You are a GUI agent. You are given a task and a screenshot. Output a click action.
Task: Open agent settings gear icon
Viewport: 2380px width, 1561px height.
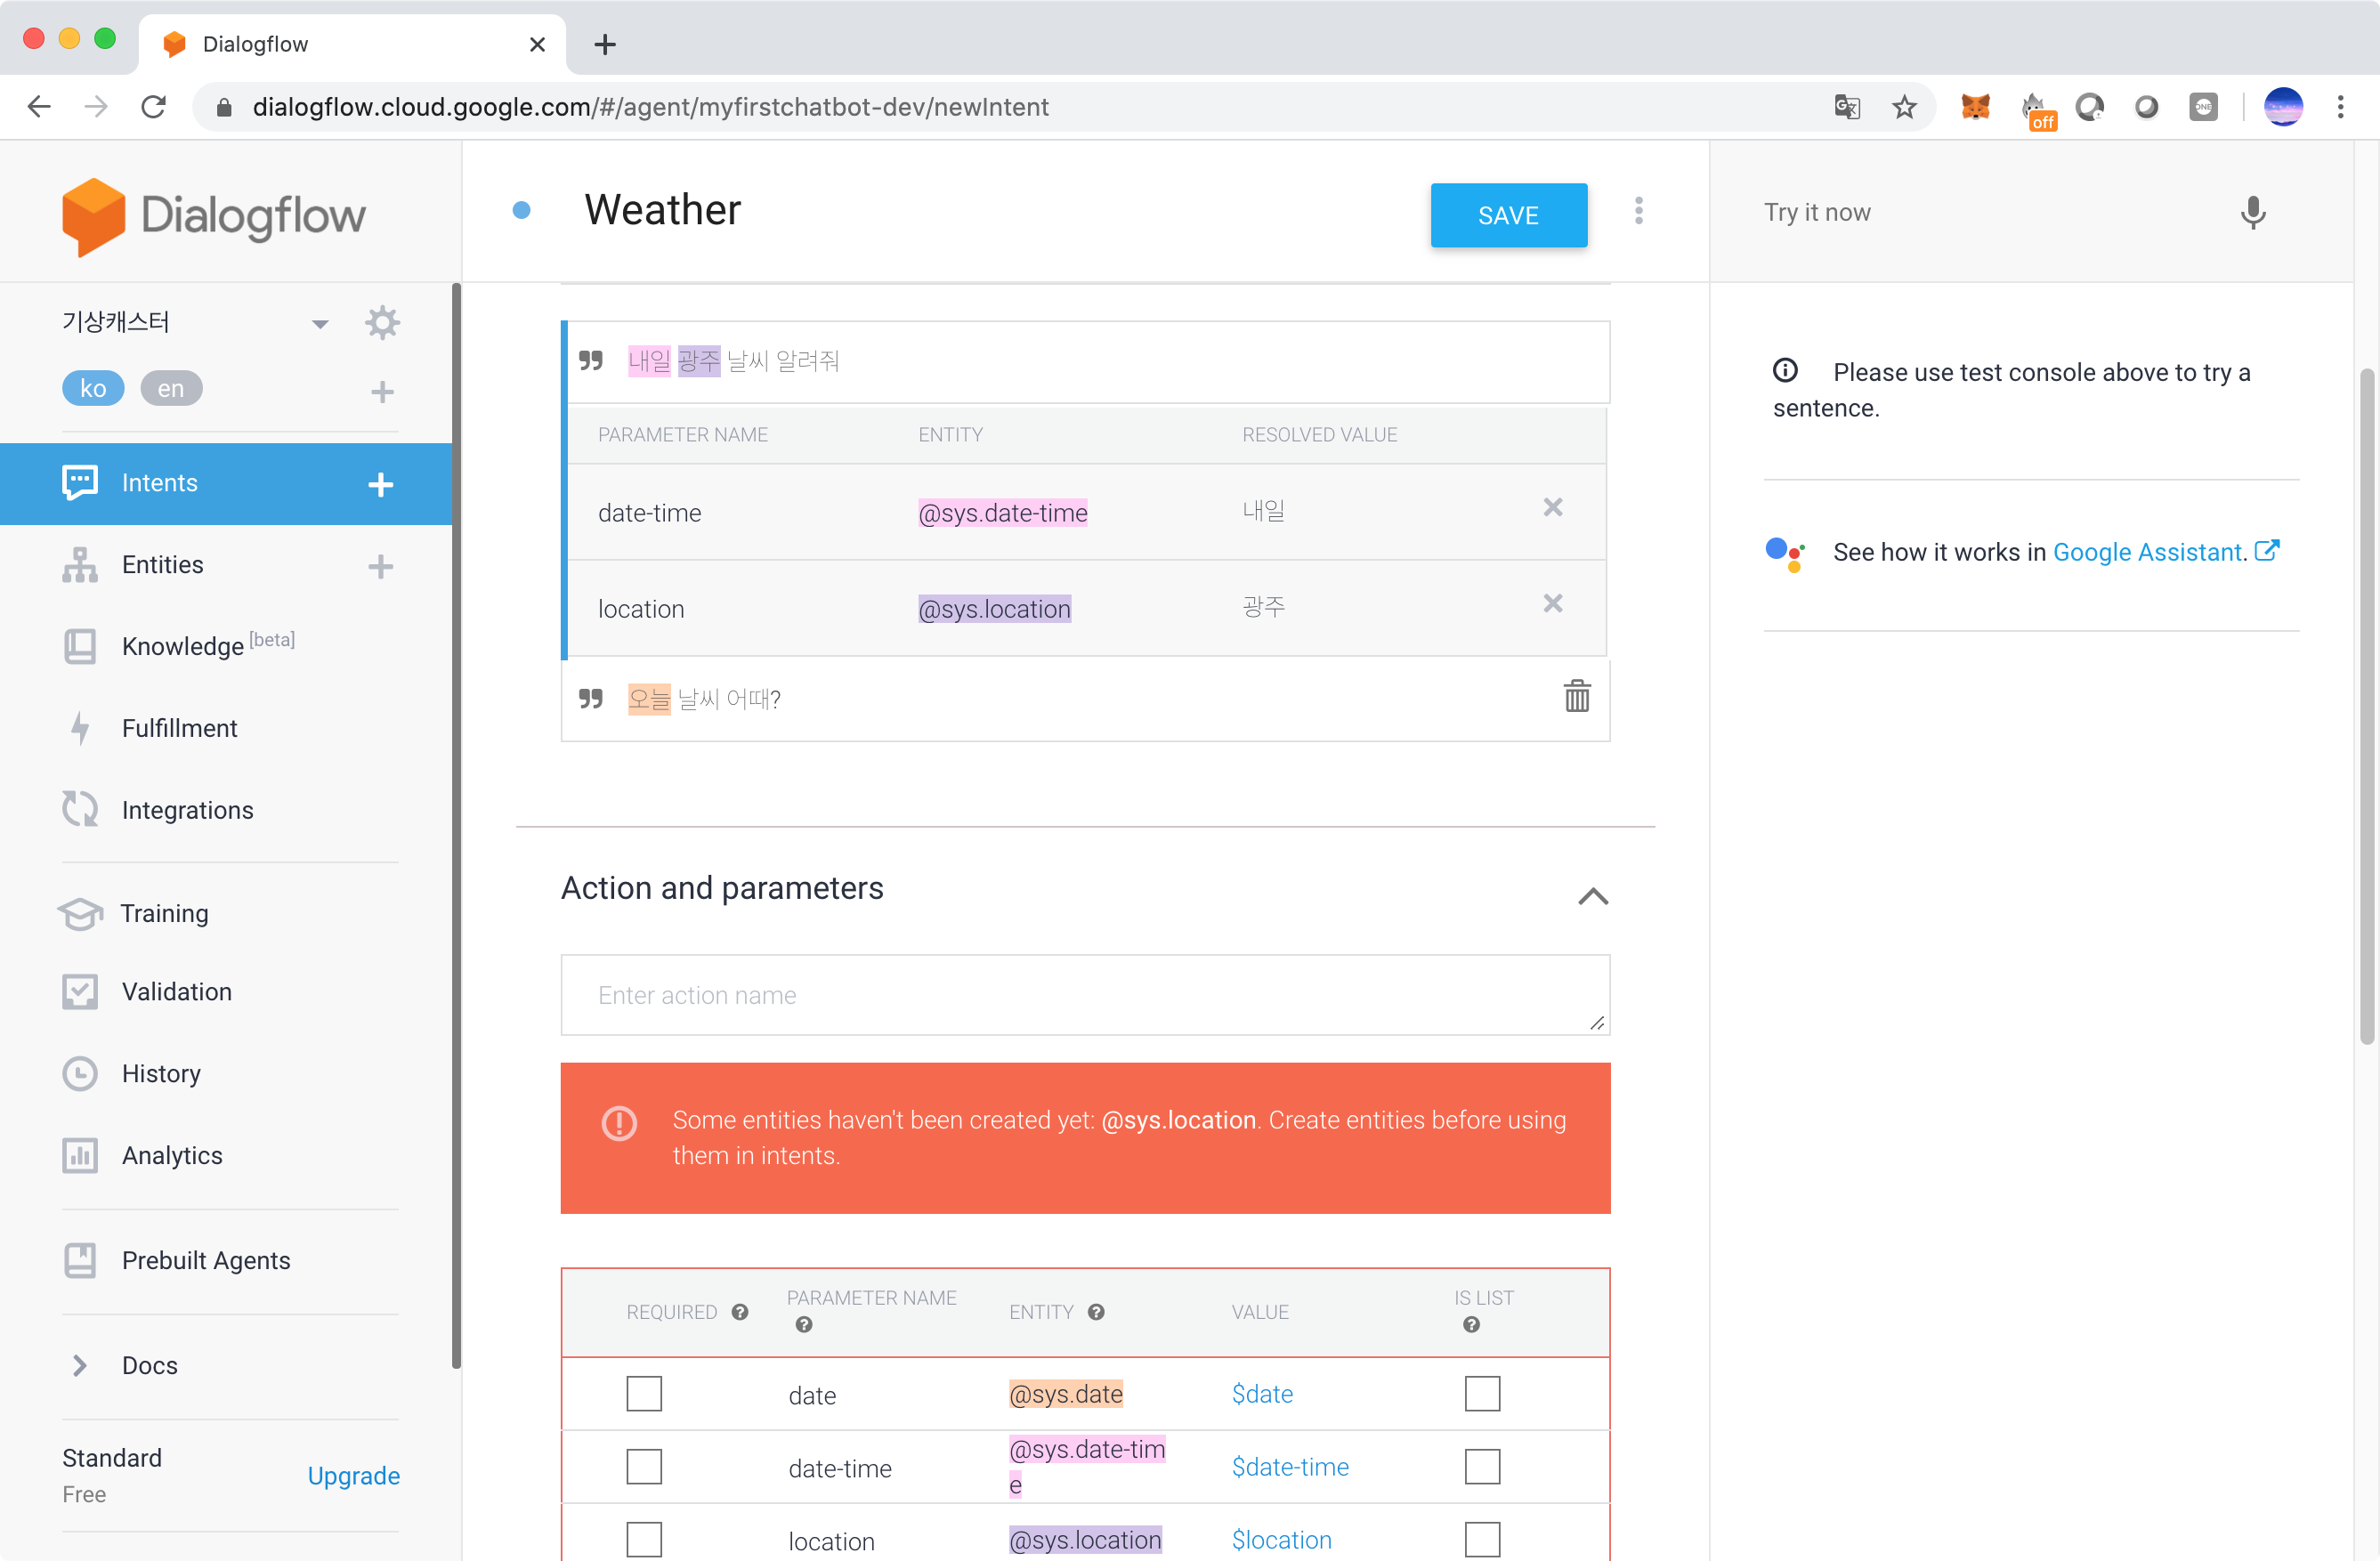382,323
